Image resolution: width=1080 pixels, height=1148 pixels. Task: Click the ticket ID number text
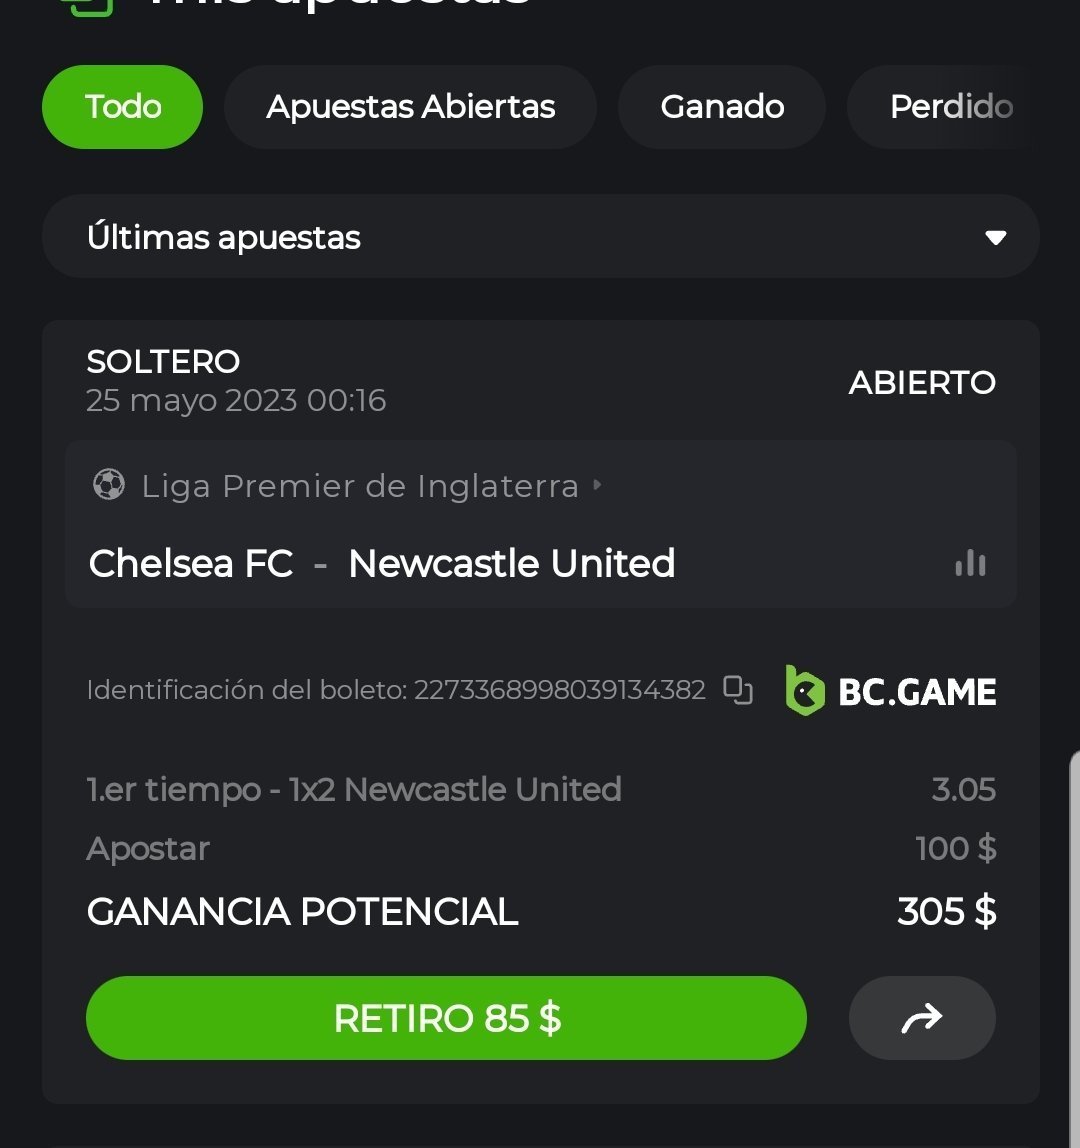pos(559,690)
